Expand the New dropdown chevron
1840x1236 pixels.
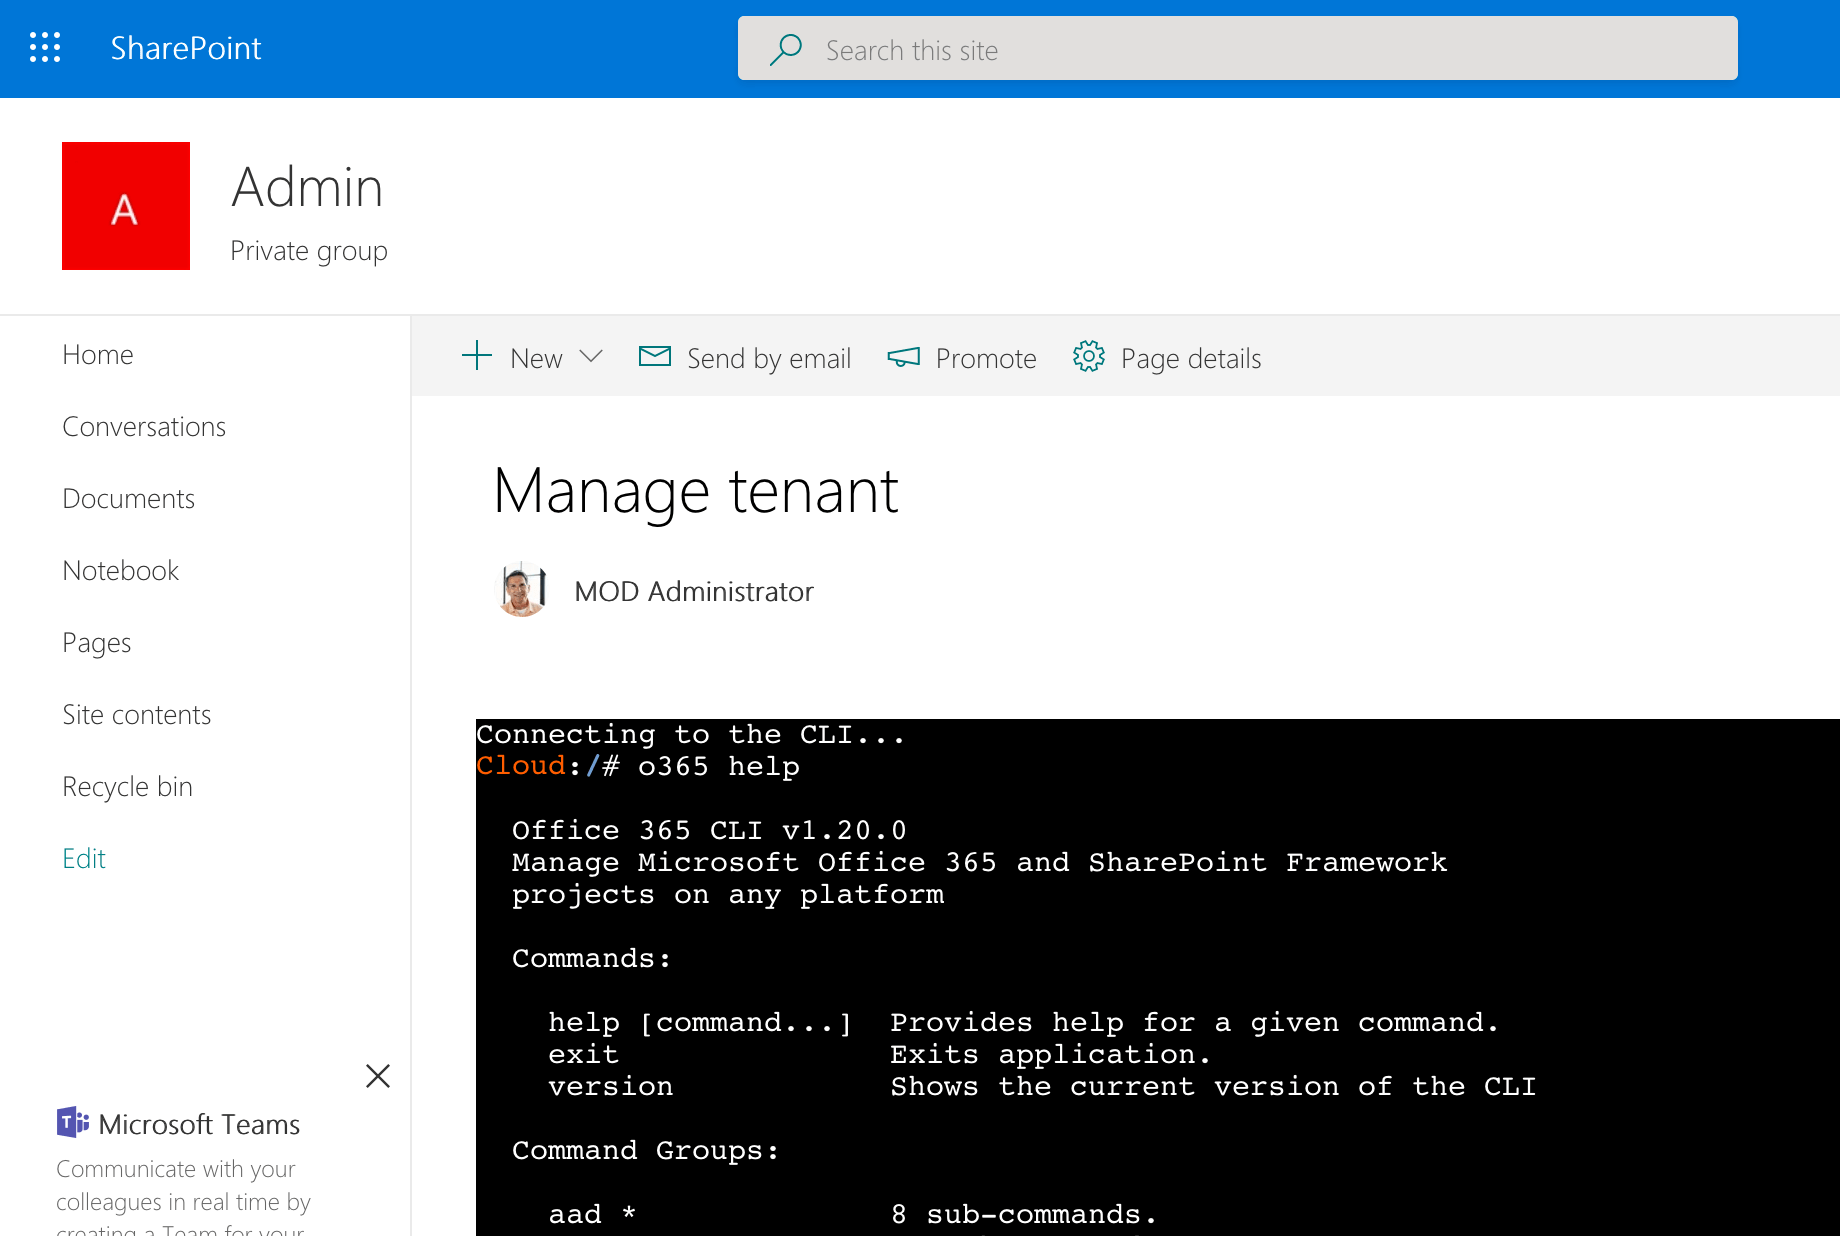tap(591, 356)
